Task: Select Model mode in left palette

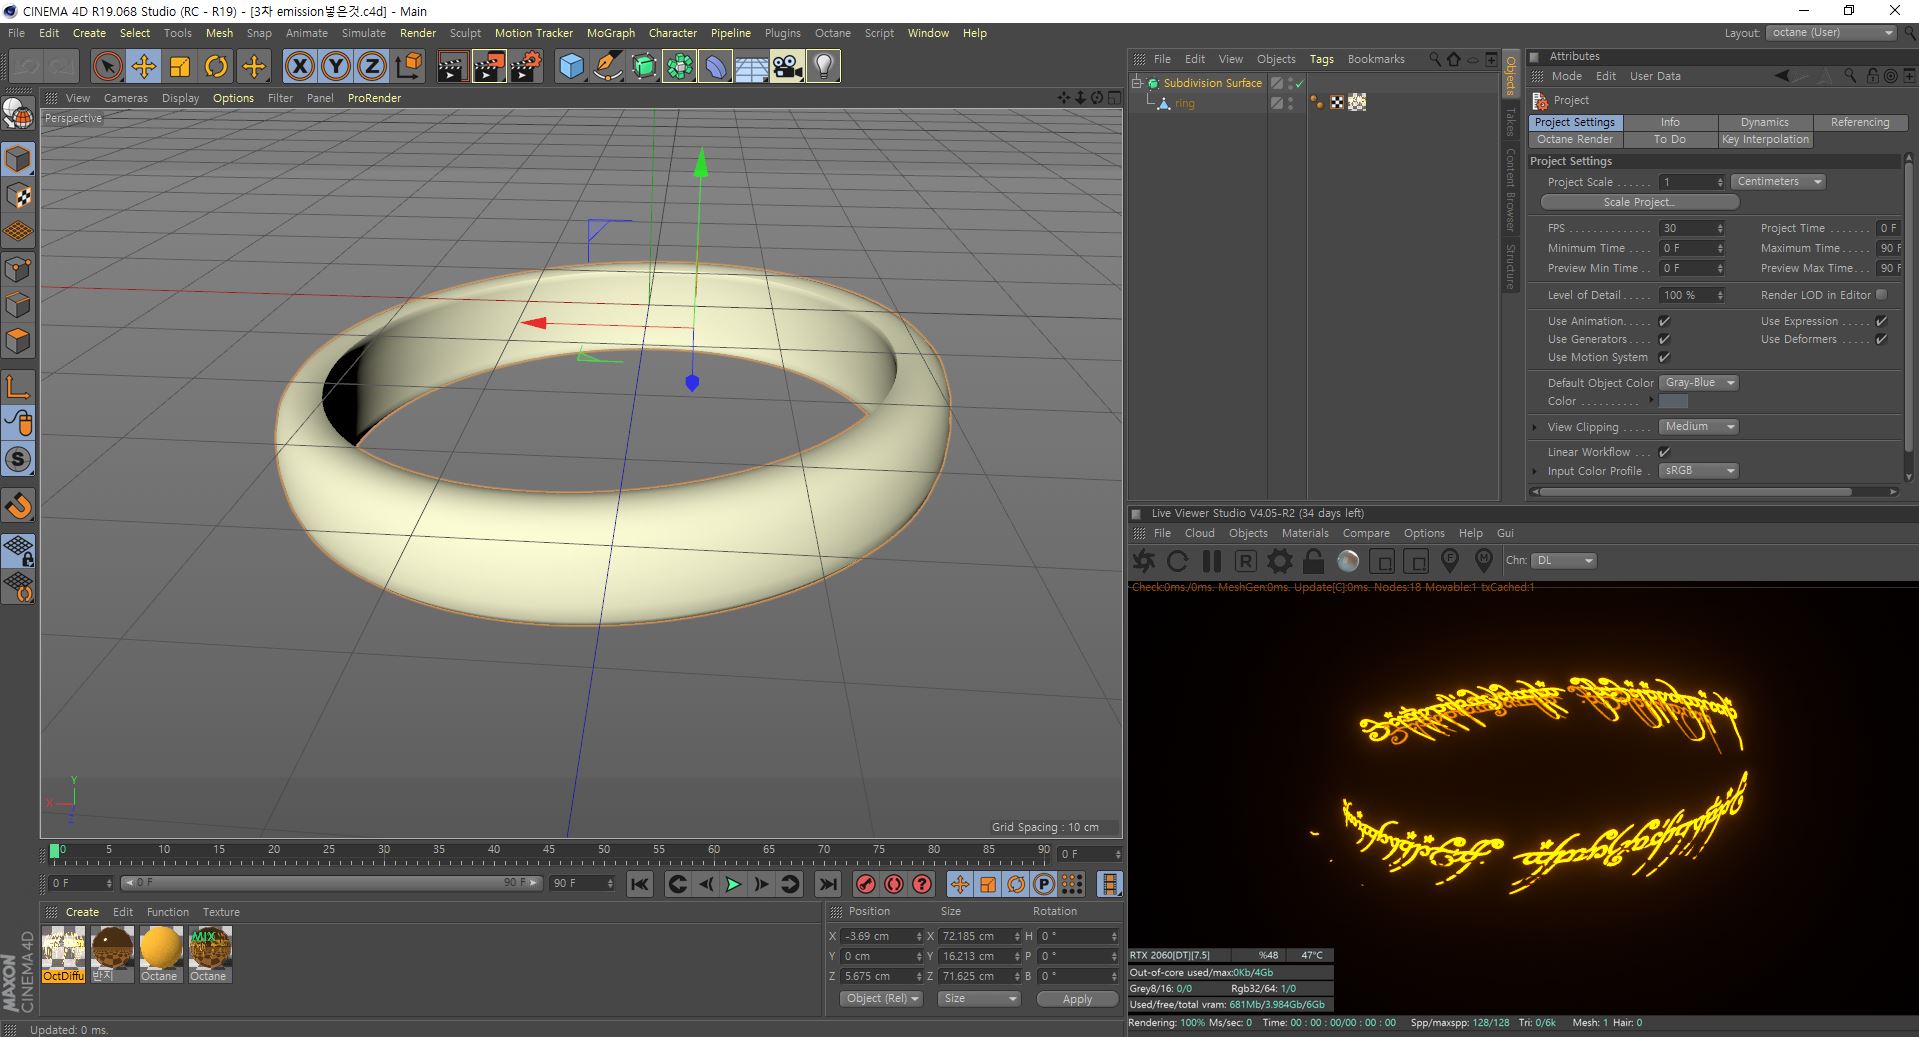Action: pyautogui.click(x=18, y=159)
